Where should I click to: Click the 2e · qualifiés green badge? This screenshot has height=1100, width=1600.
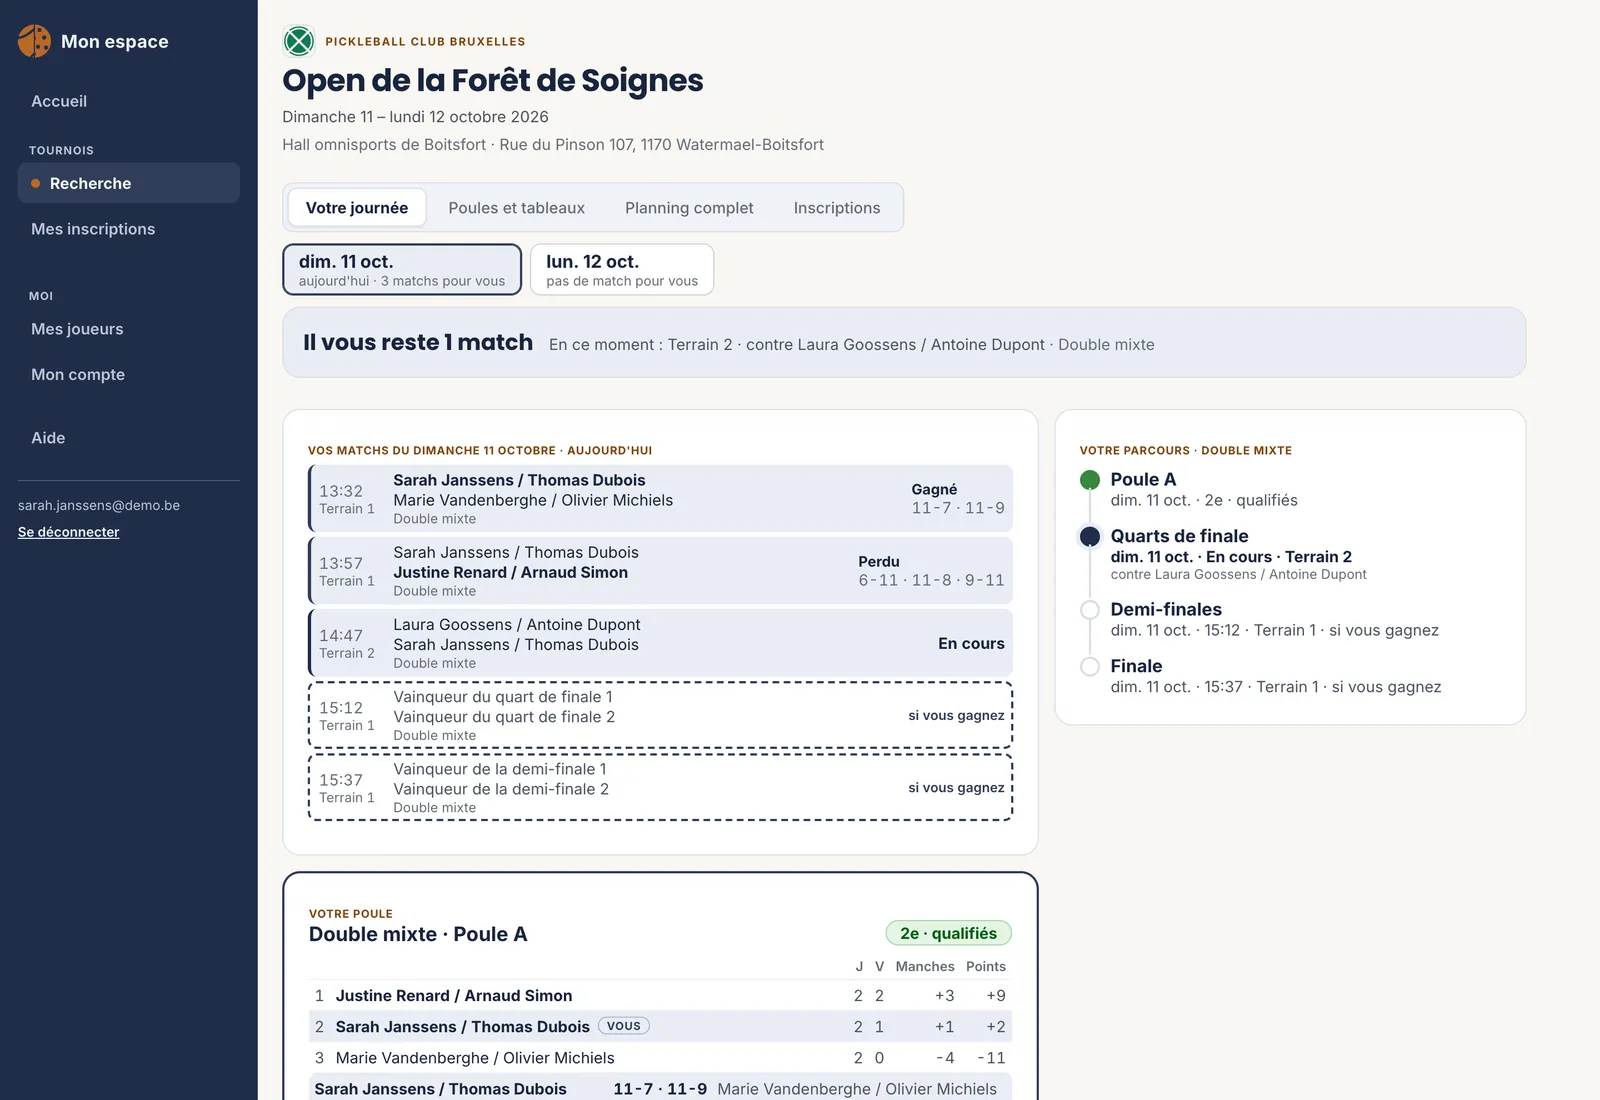click(948, 933)
